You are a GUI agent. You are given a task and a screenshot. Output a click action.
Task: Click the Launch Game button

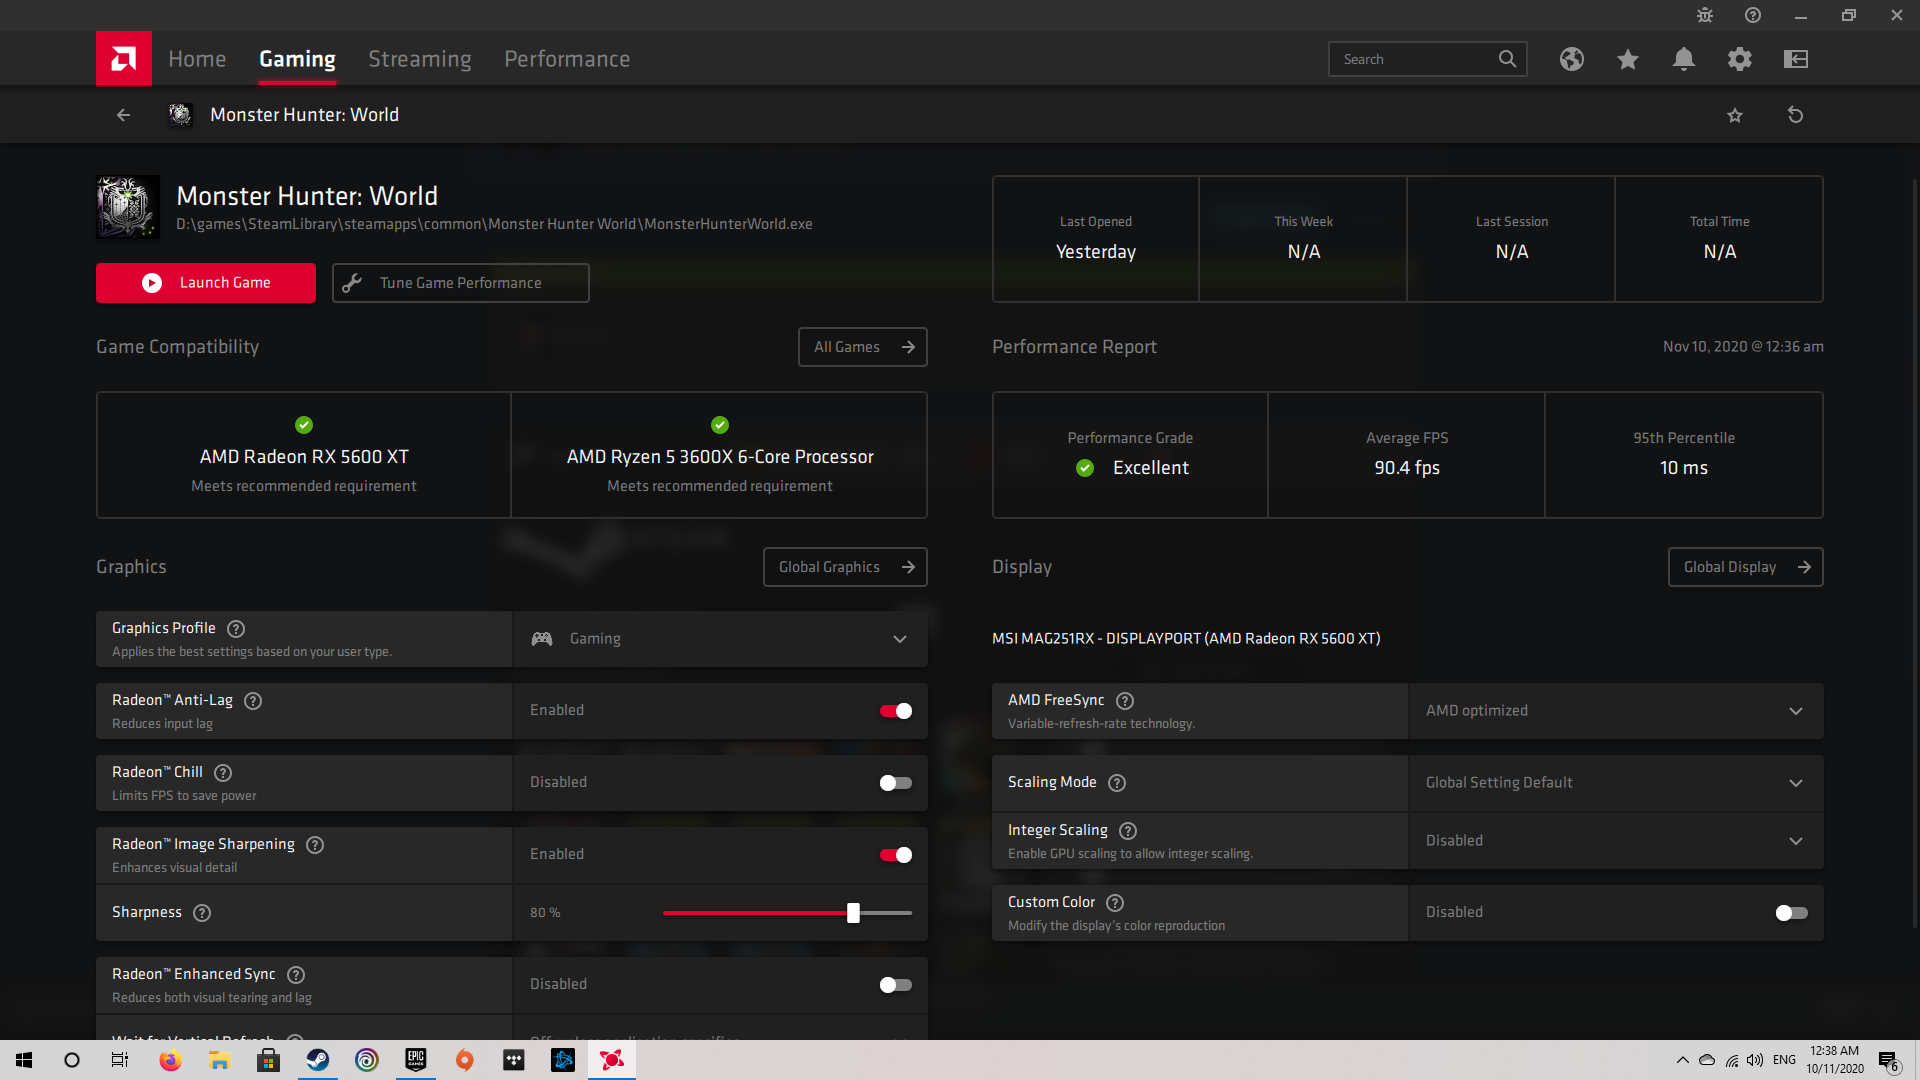point(206,283)
